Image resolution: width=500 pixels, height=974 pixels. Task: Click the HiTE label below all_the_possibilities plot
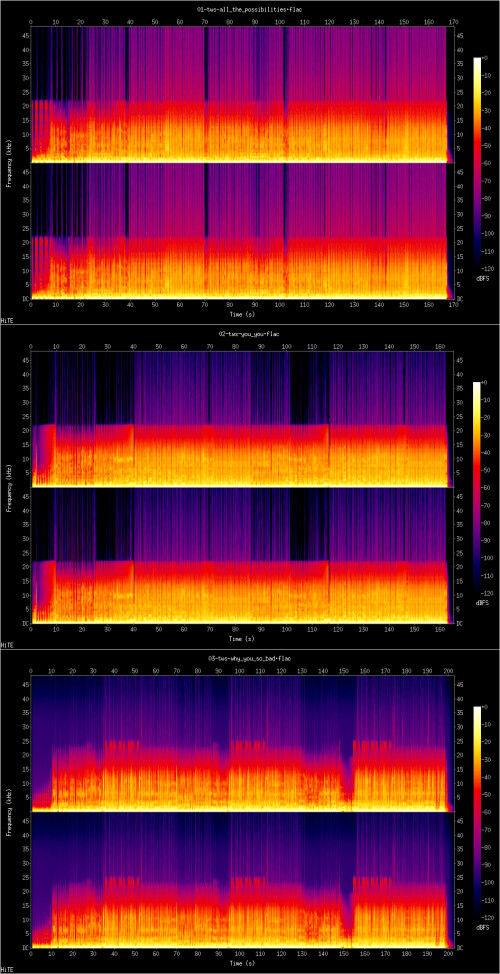tap(7, 321)
